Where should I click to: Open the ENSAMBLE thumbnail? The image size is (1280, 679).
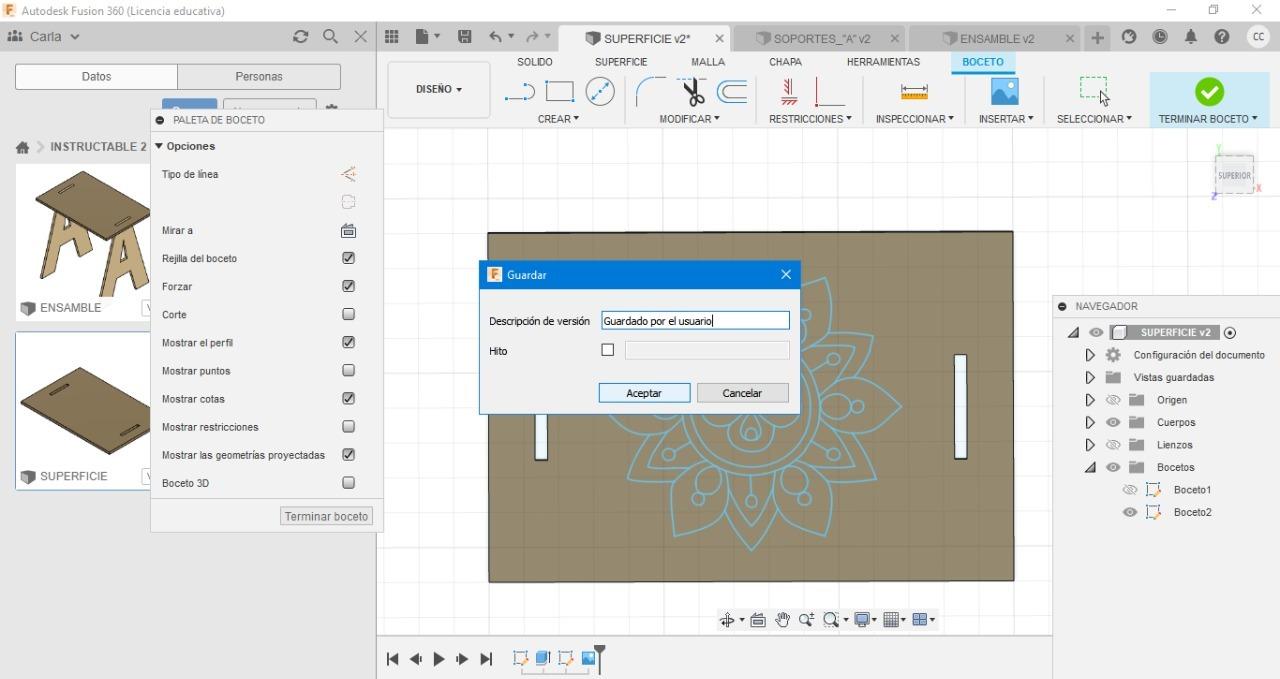pos(82,232)
